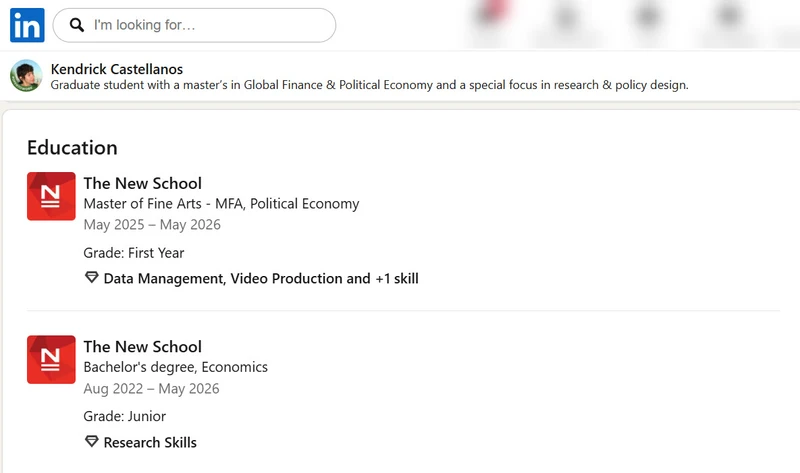Click Kendrick Castellanos profile photo
The height and width of the screenshot is (473, 800).
click(26, 76)
